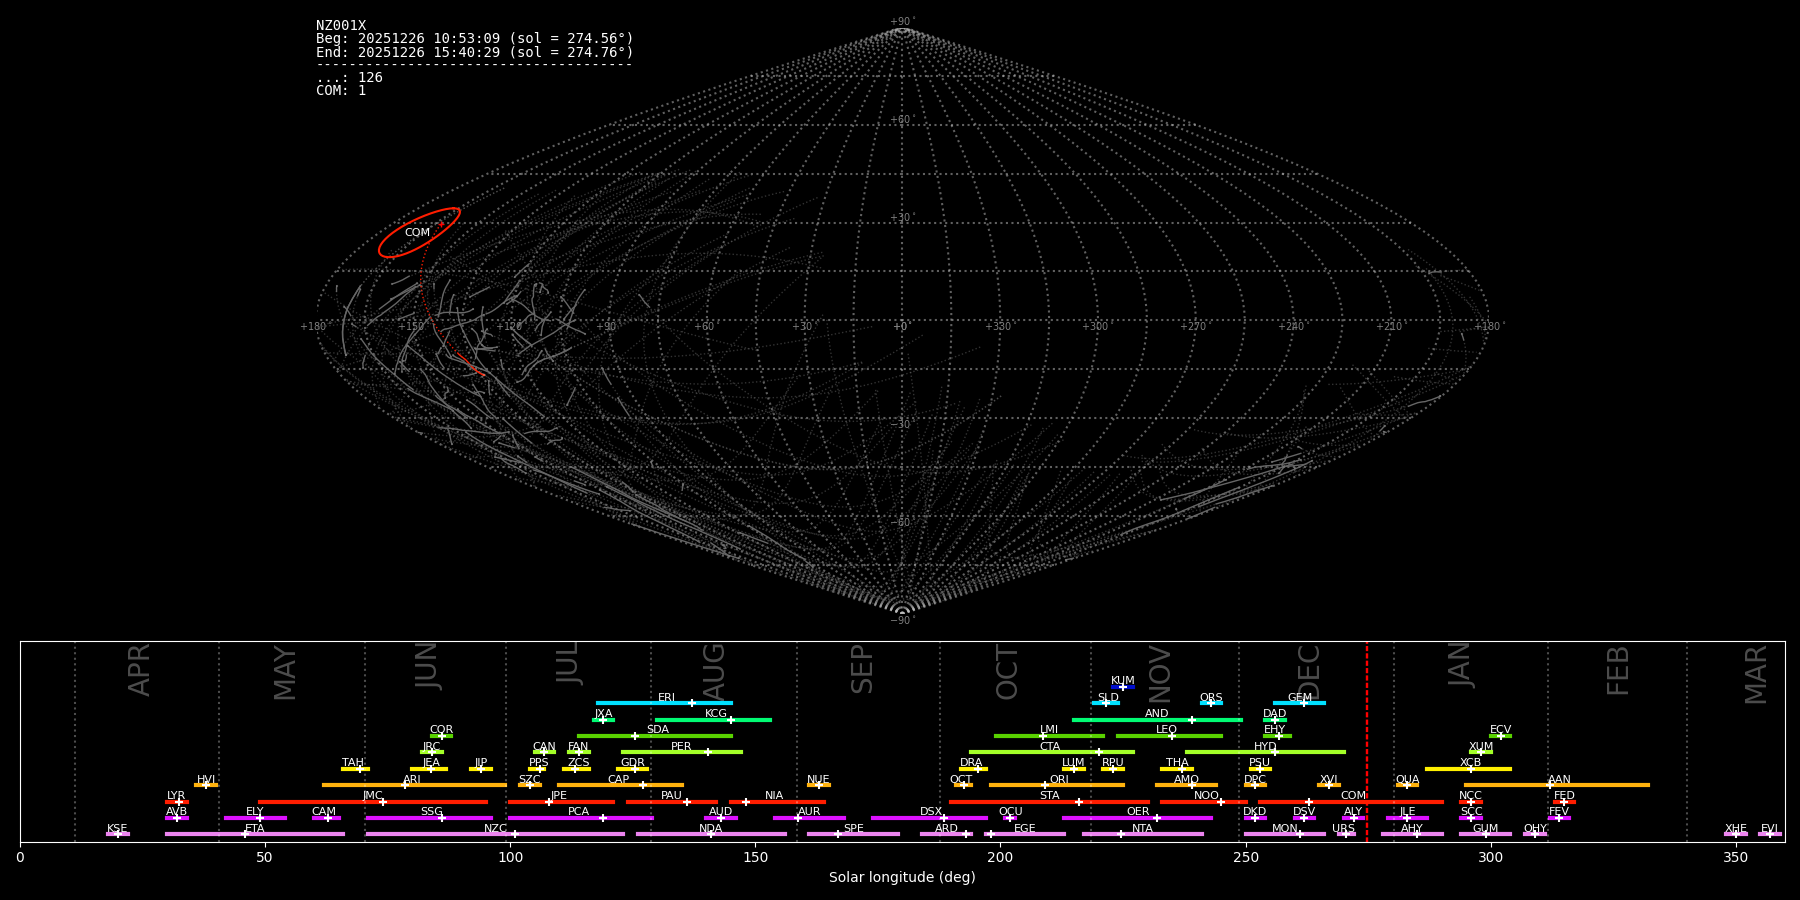Click the -90° label at map bottom
The width and height of the screenshot is (1800, 900).
pyautogui.click(x=901, y=621)
